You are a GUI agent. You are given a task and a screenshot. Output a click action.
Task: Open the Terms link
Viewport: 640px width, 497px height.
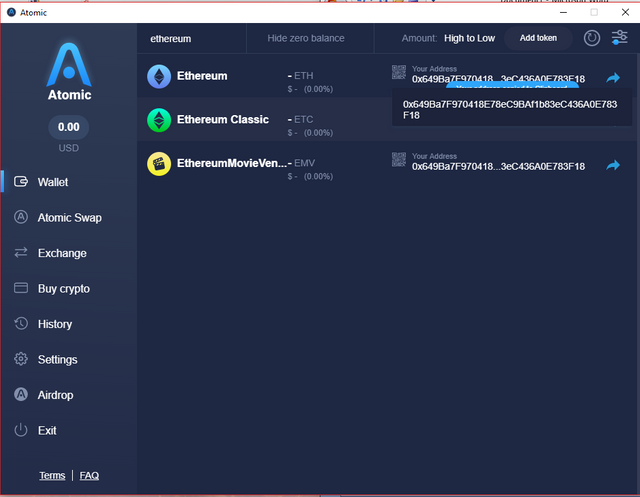pos(52,475)
